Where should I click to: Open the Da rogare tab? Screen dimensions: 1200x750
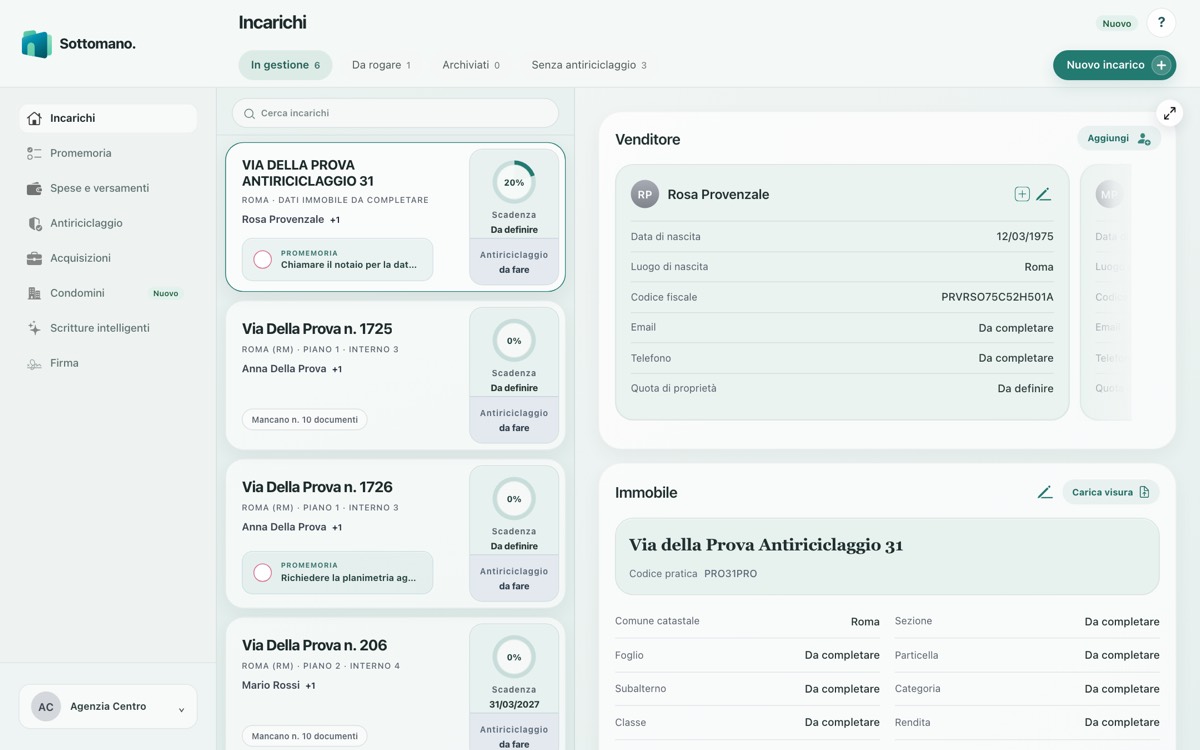click(x=381, y=65)
